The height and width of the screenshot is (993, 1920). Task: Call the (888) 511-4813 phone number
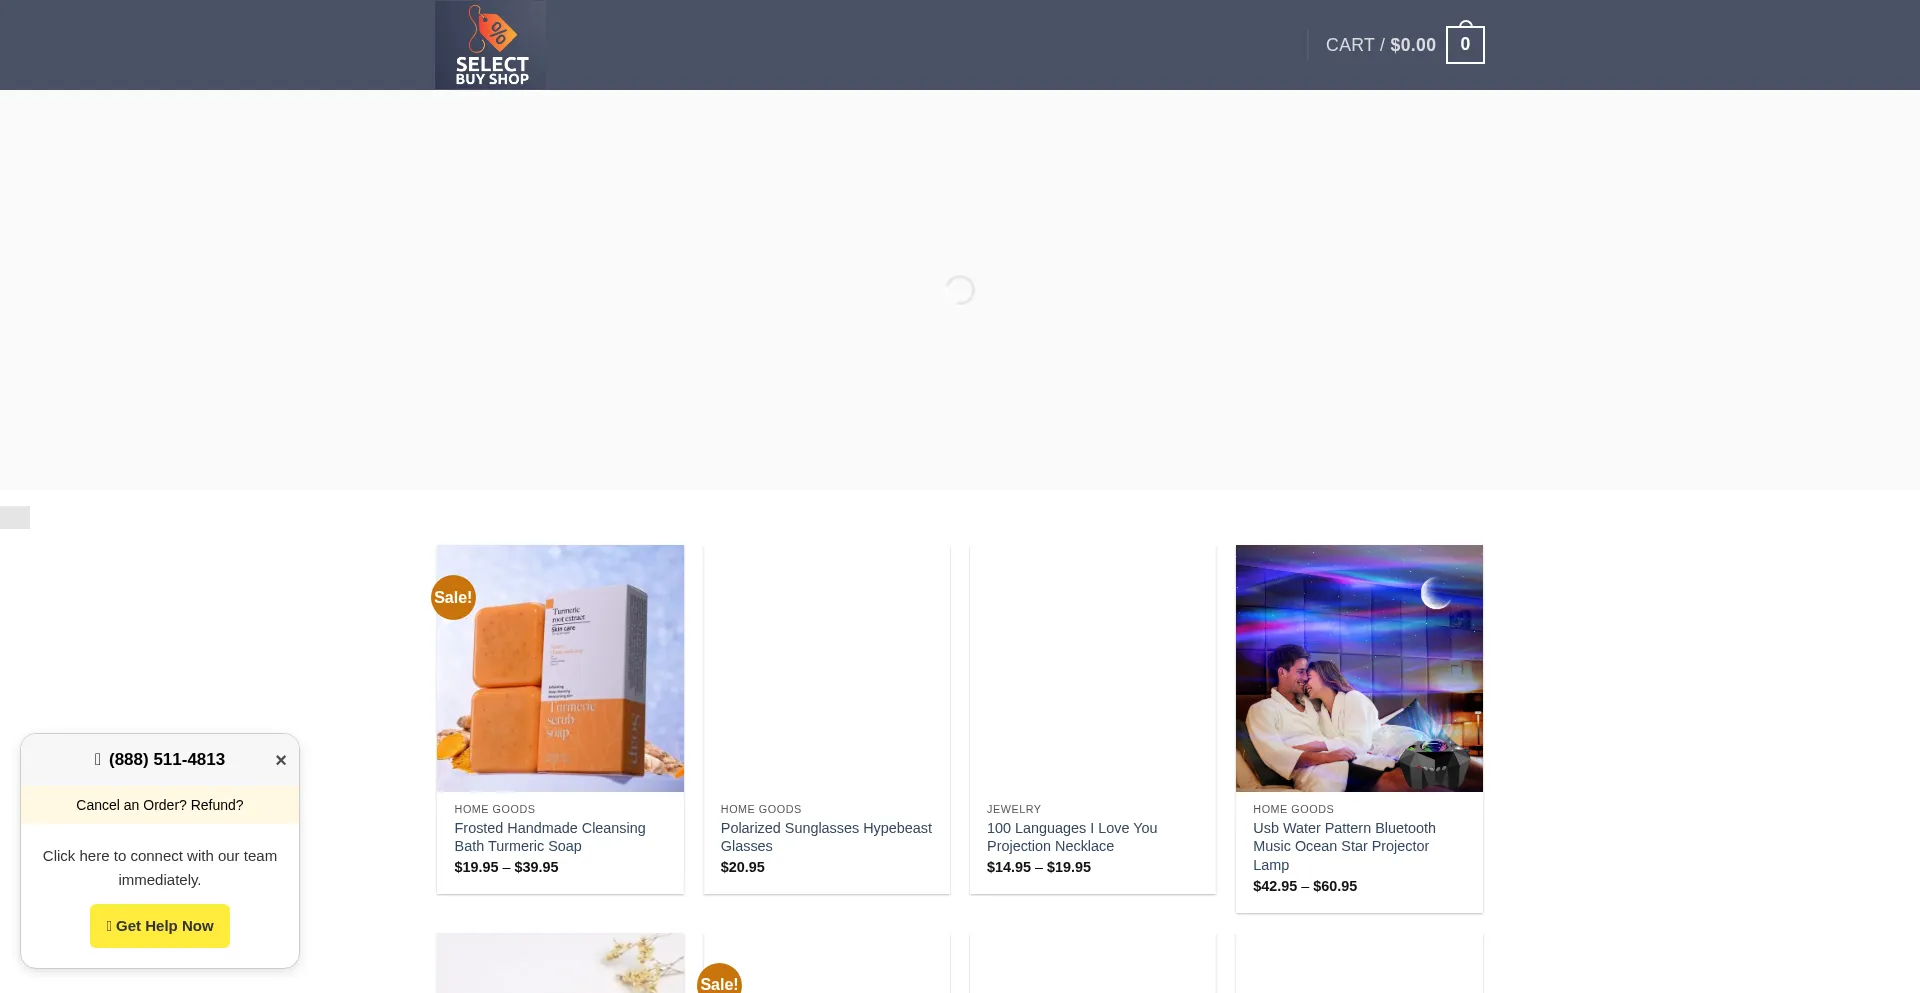[x=166, y=760]
